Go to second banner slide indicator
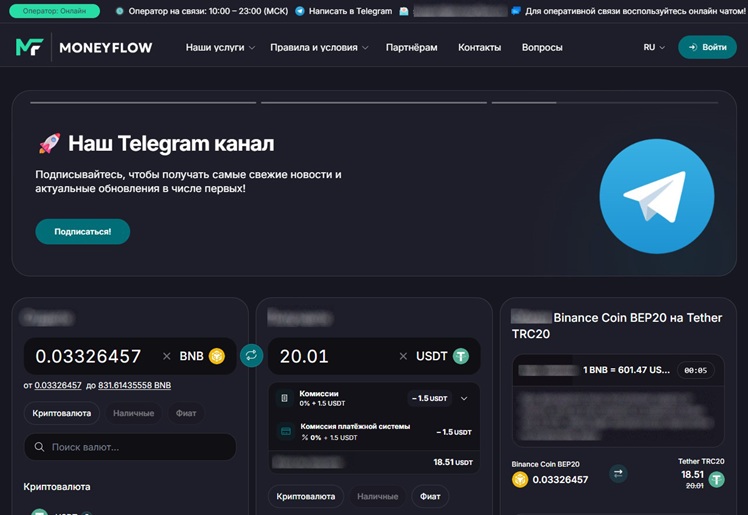This screenshot has height=515, width=748. click(374, 103)
